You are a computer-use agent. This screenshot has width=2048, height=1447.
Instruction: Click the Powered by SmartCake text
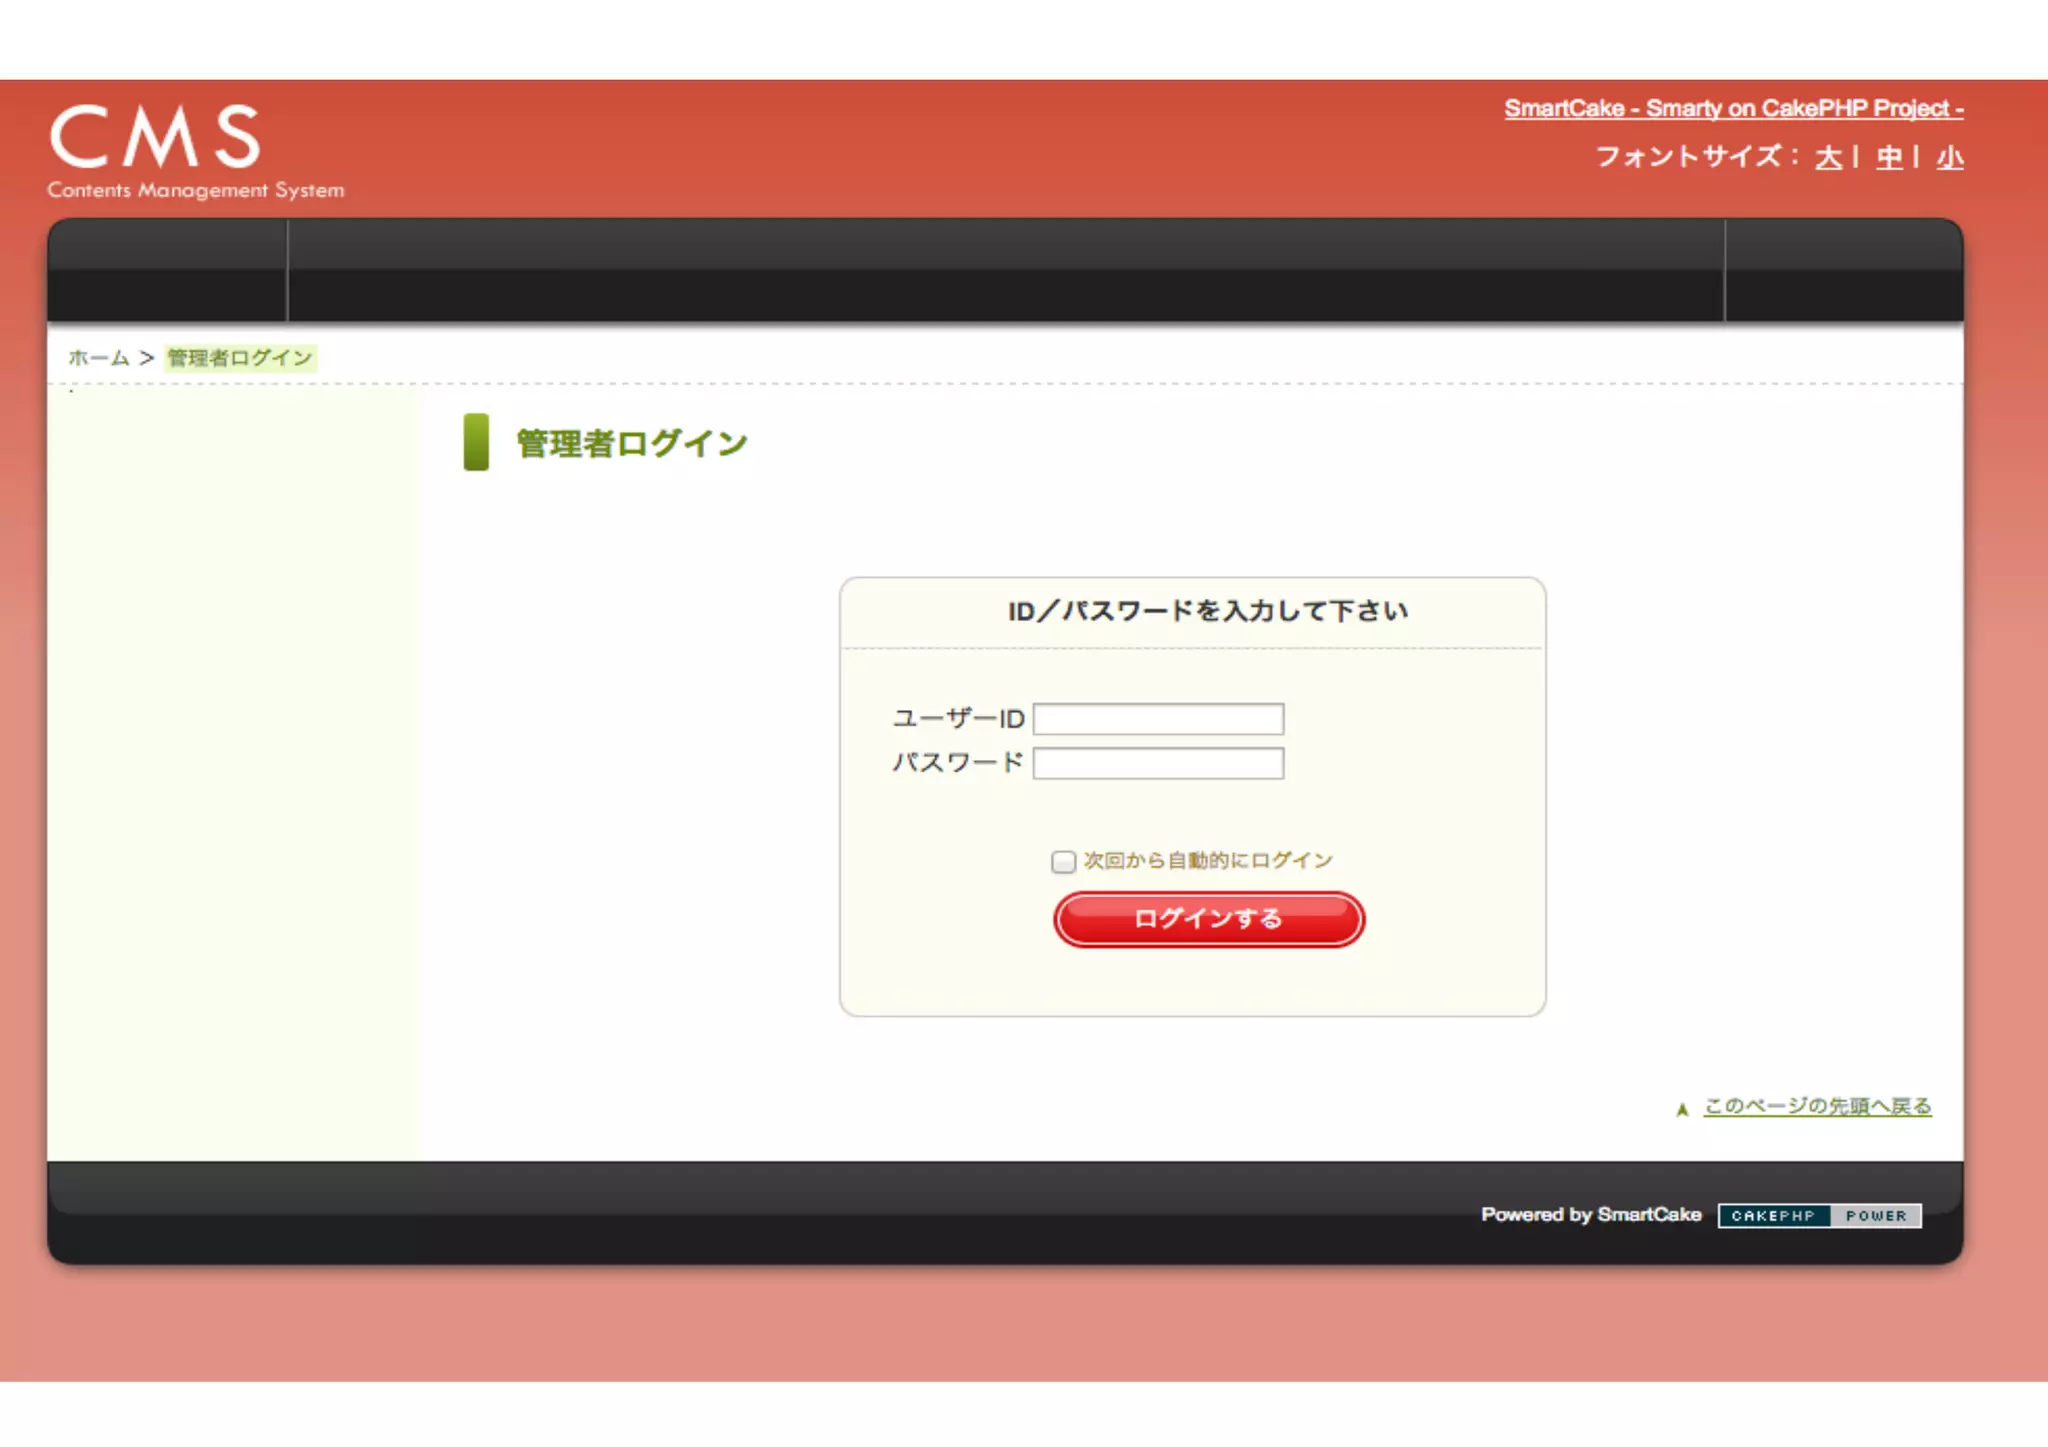click(1591, 1215)
